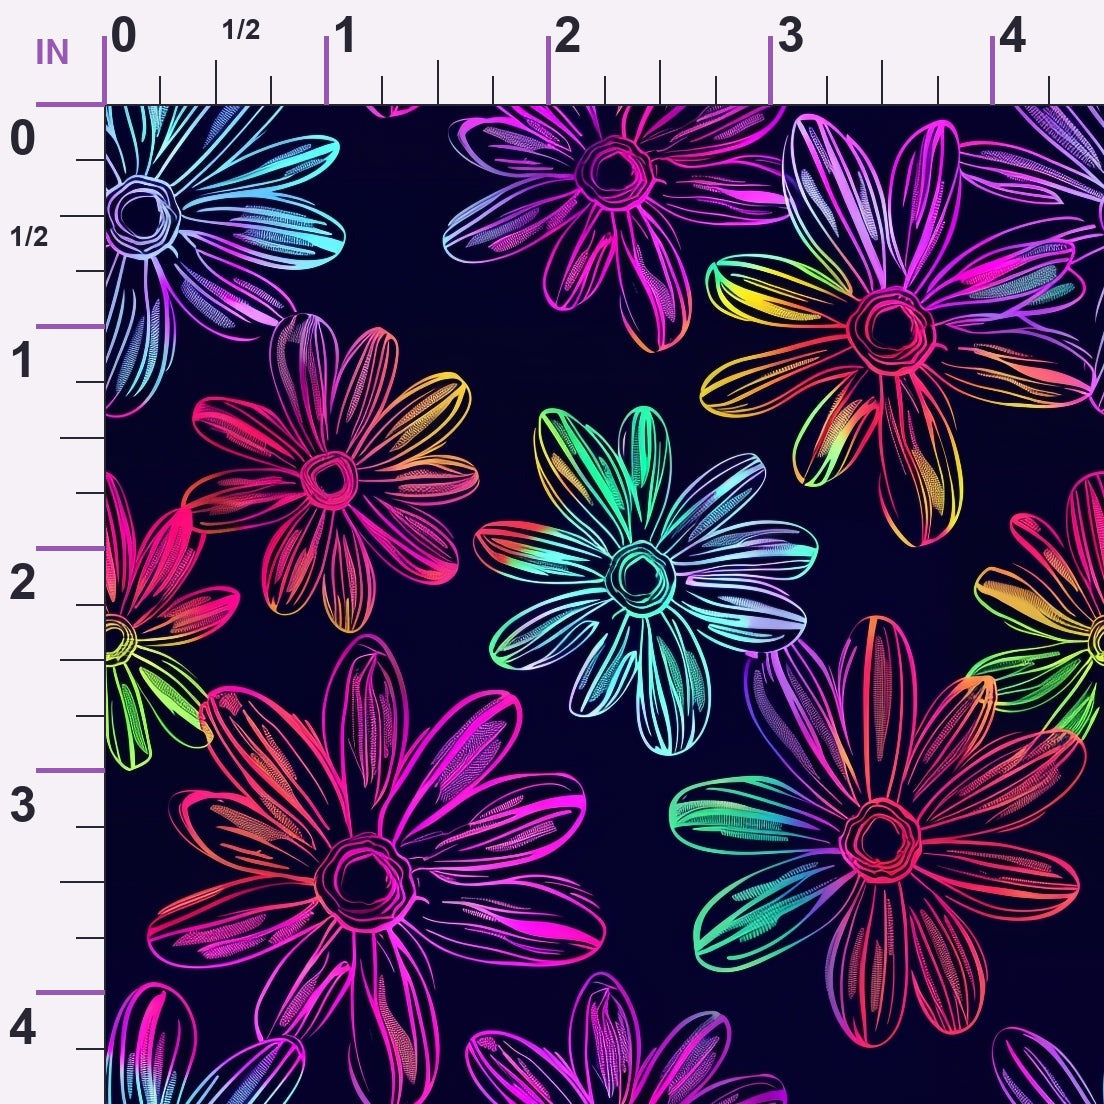
Task: Click the teal green flower in the center
Action: [x=642, y=577]
